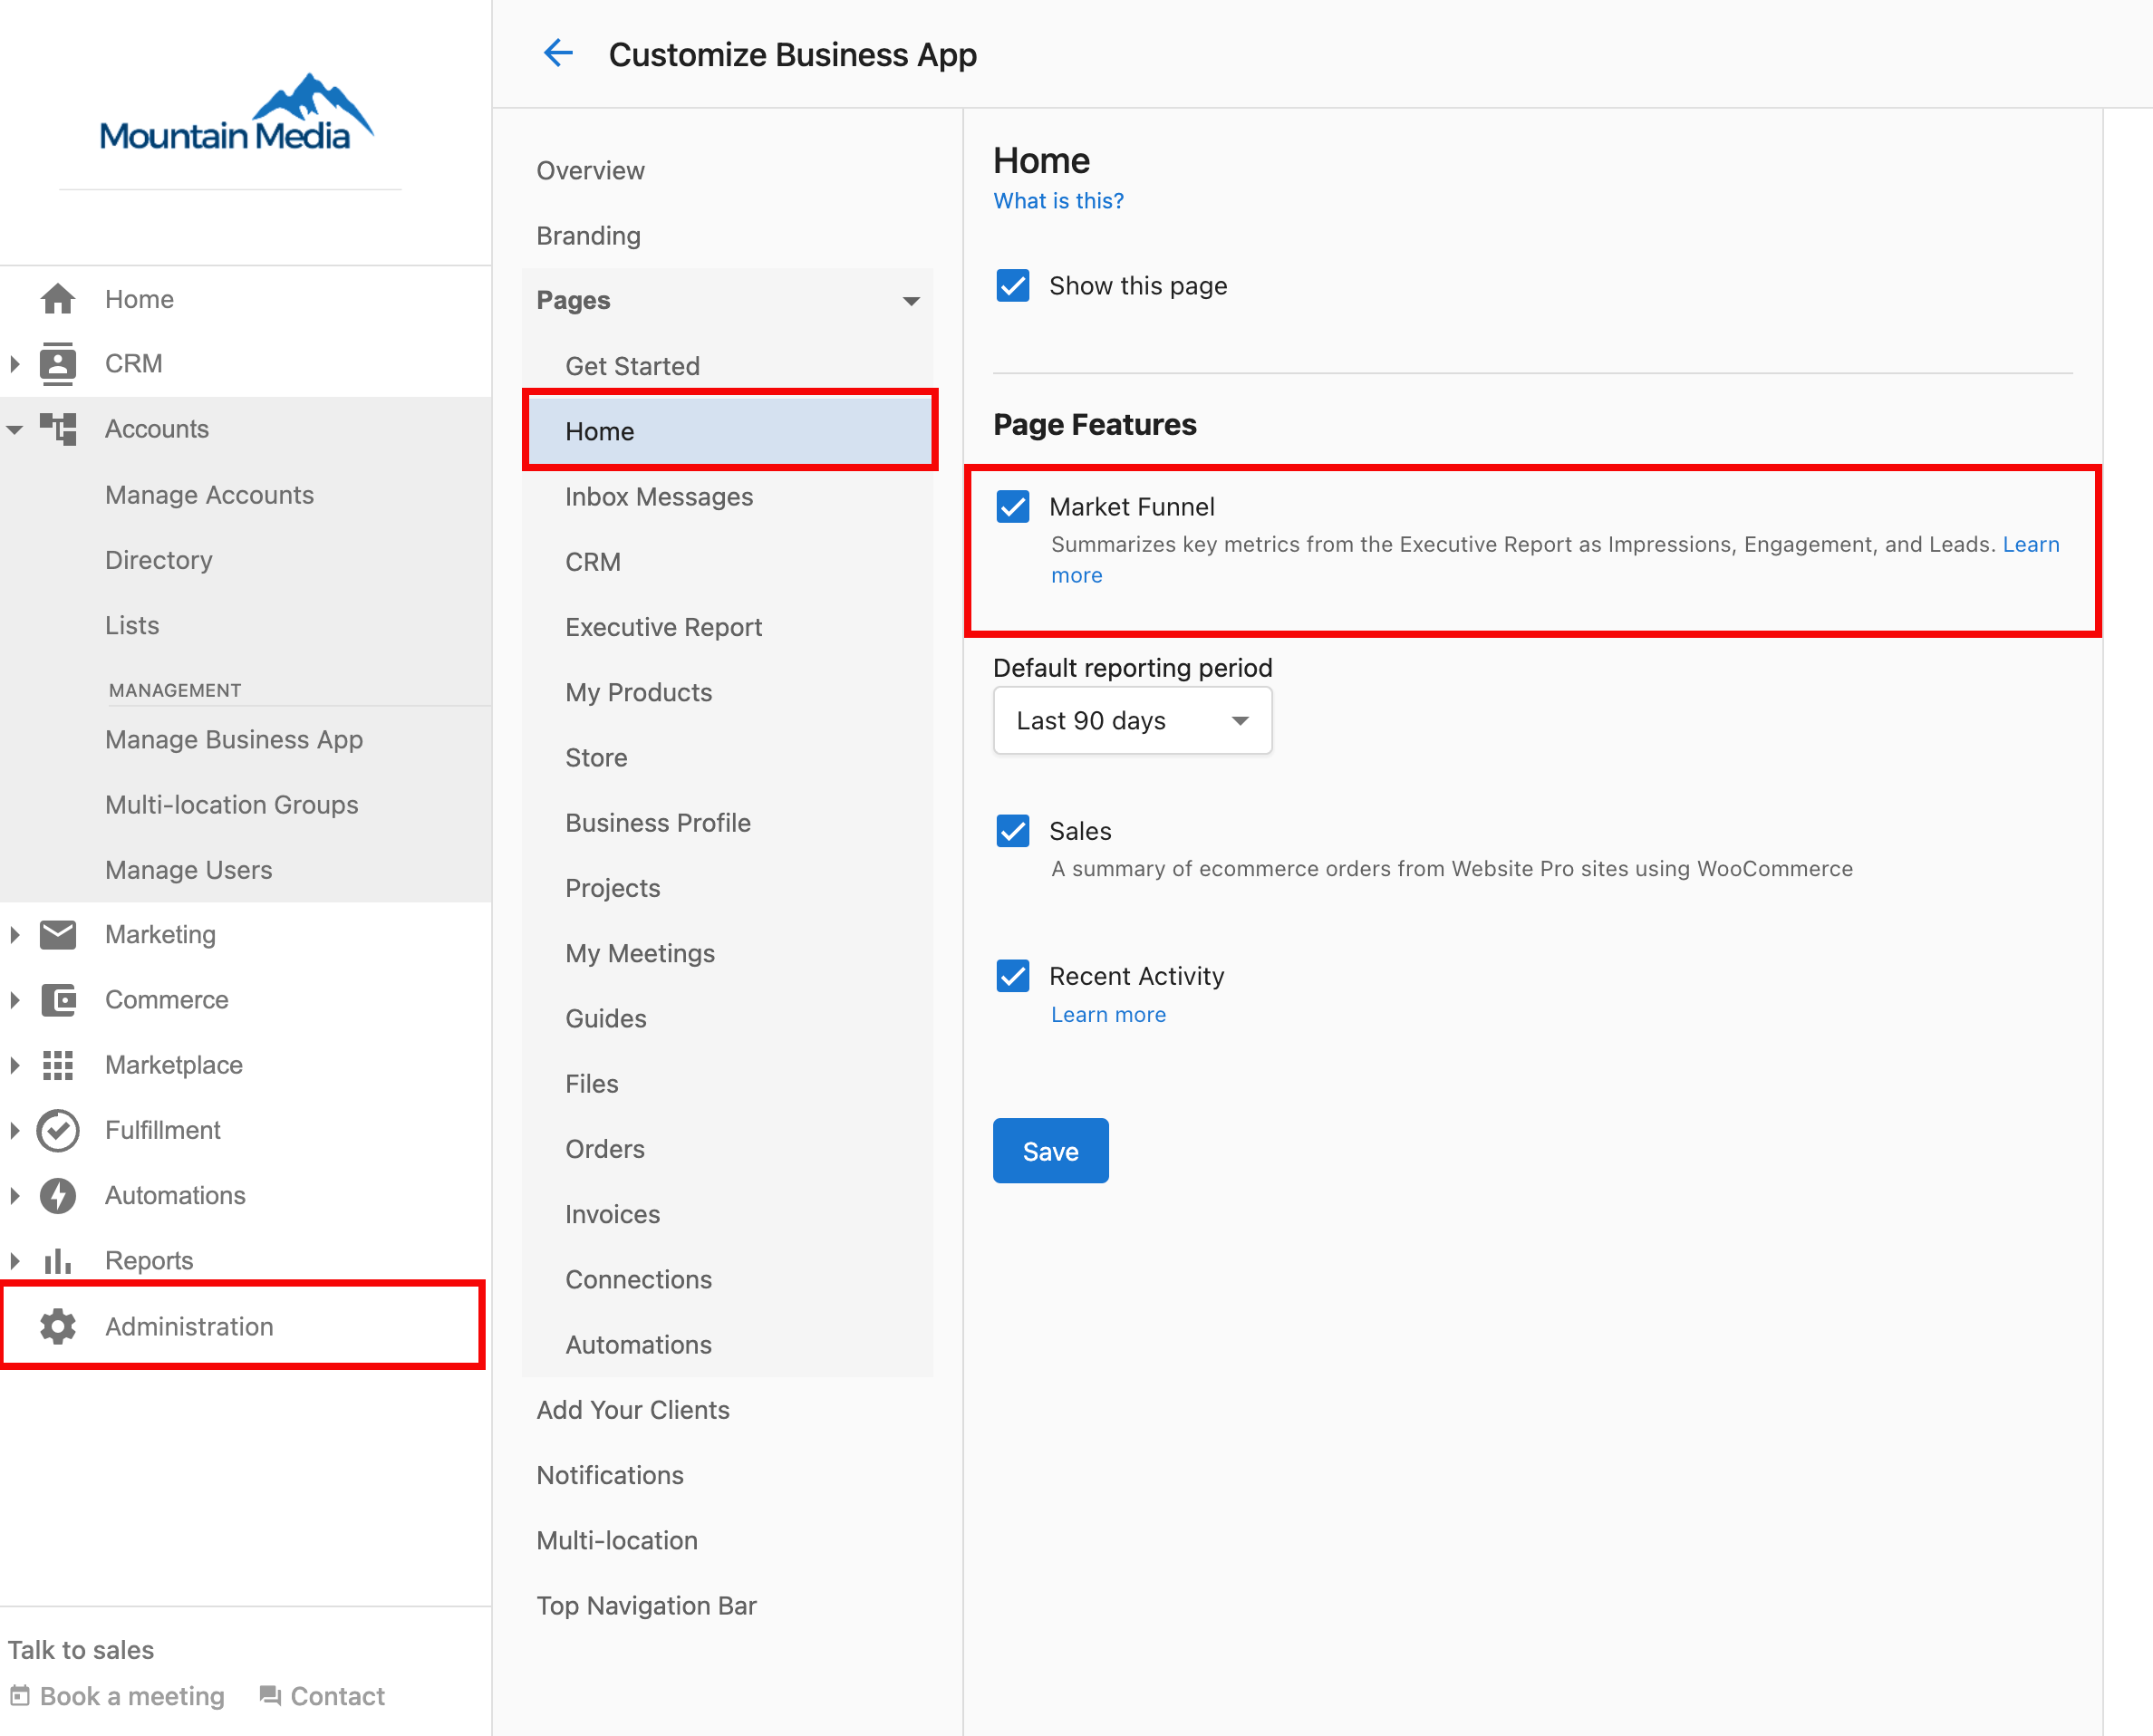Open Lists under Accounts

(132, 625)
